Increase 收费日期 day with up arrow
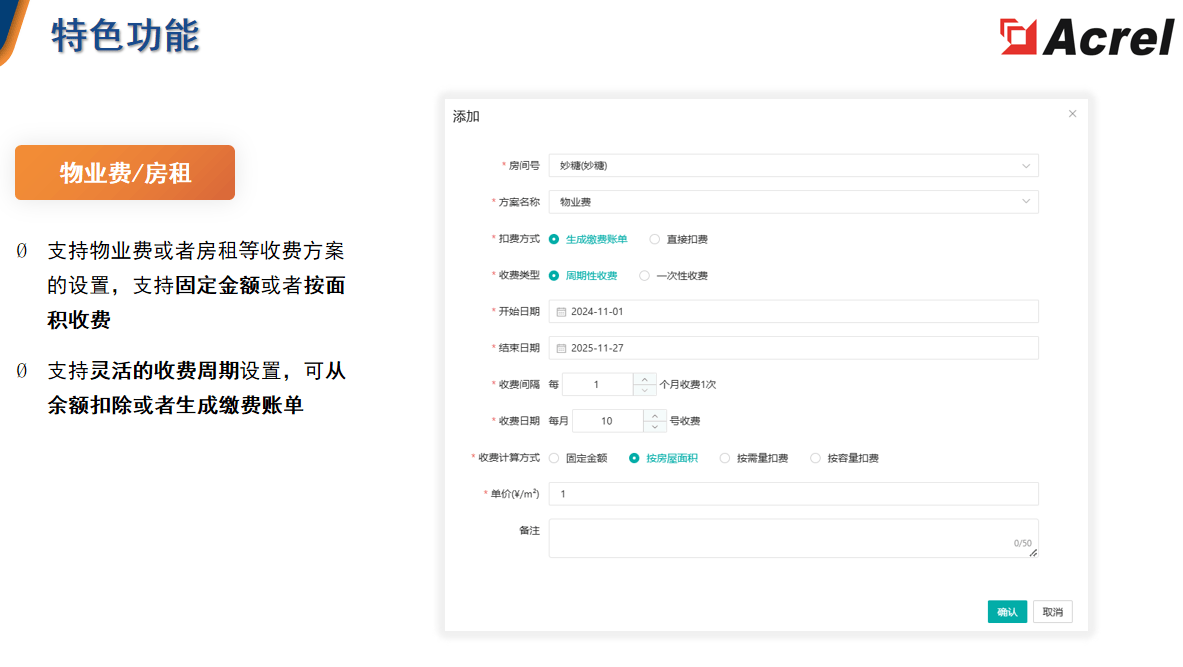The height and width of the screenshot is (667, 1183). click(x=654, y=415)
